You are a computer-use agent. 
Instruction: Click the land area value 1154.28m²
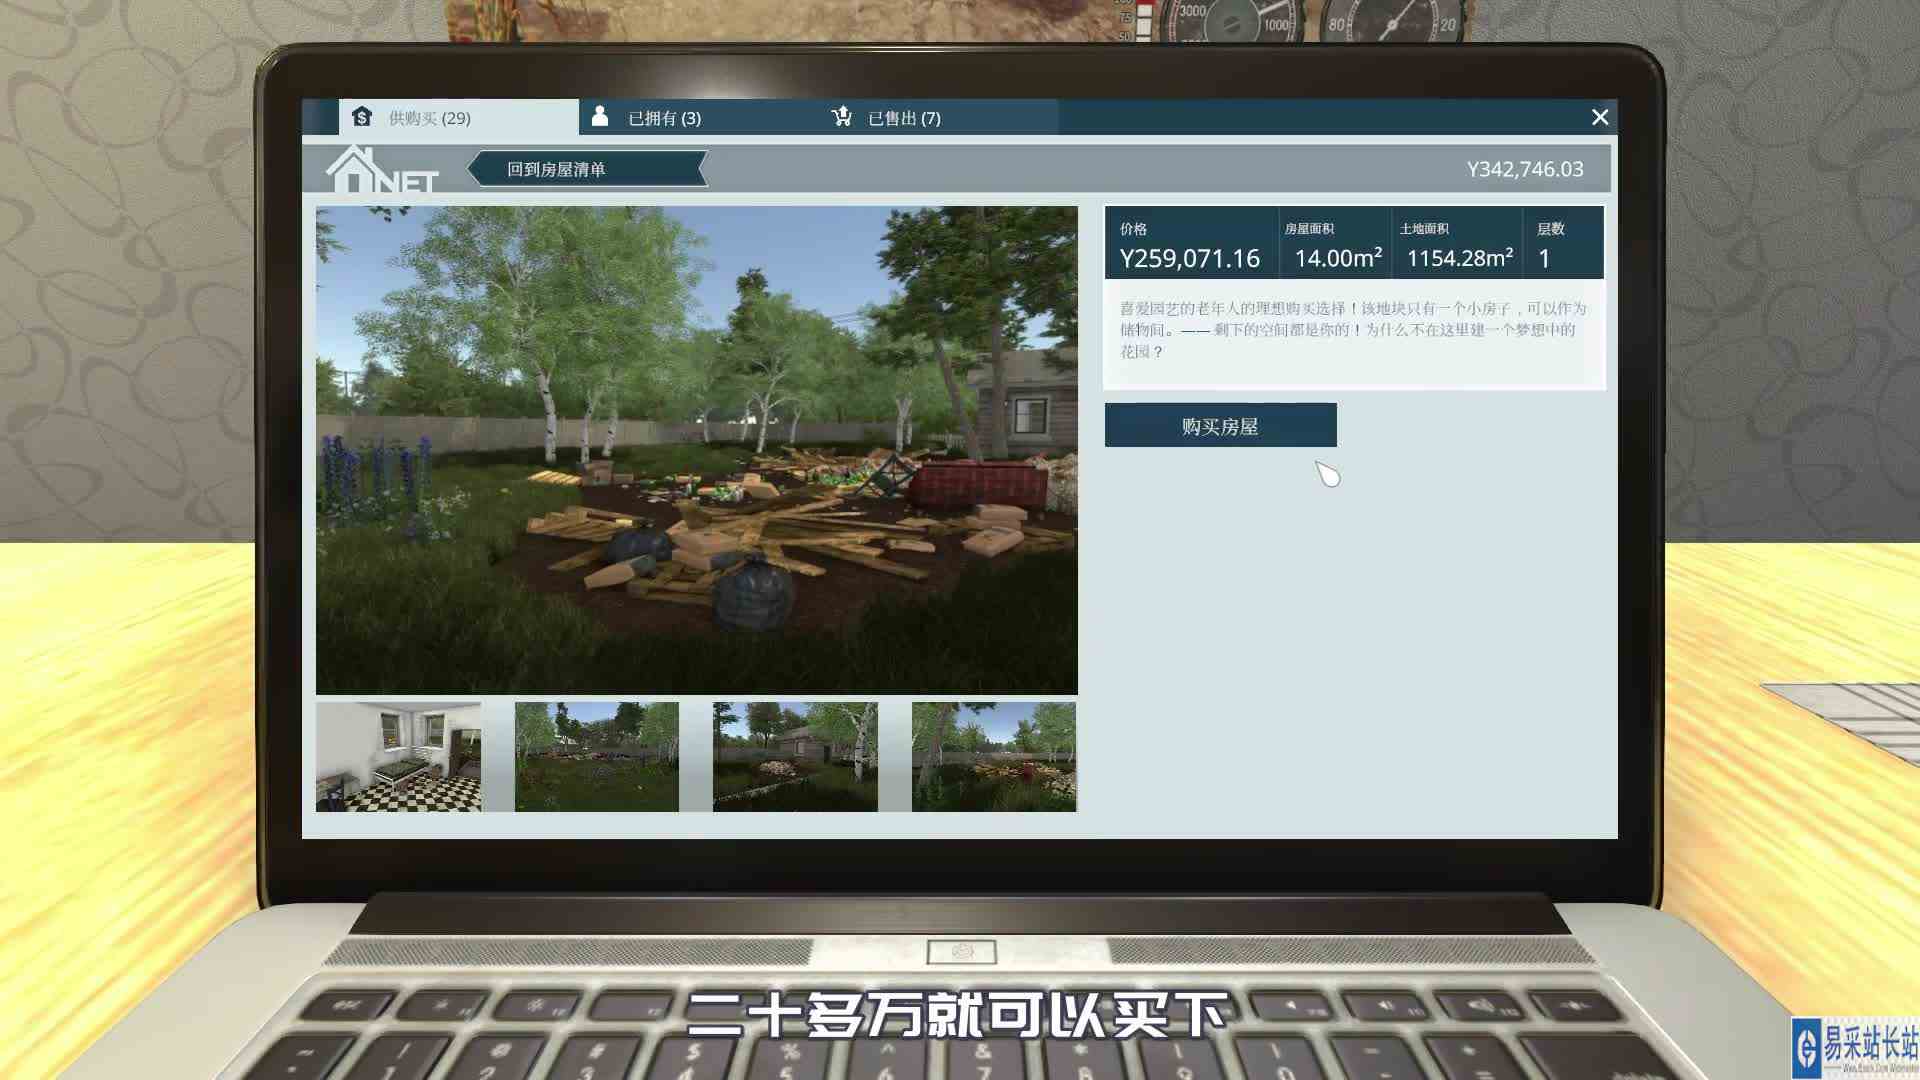[x=1459, y=257]
